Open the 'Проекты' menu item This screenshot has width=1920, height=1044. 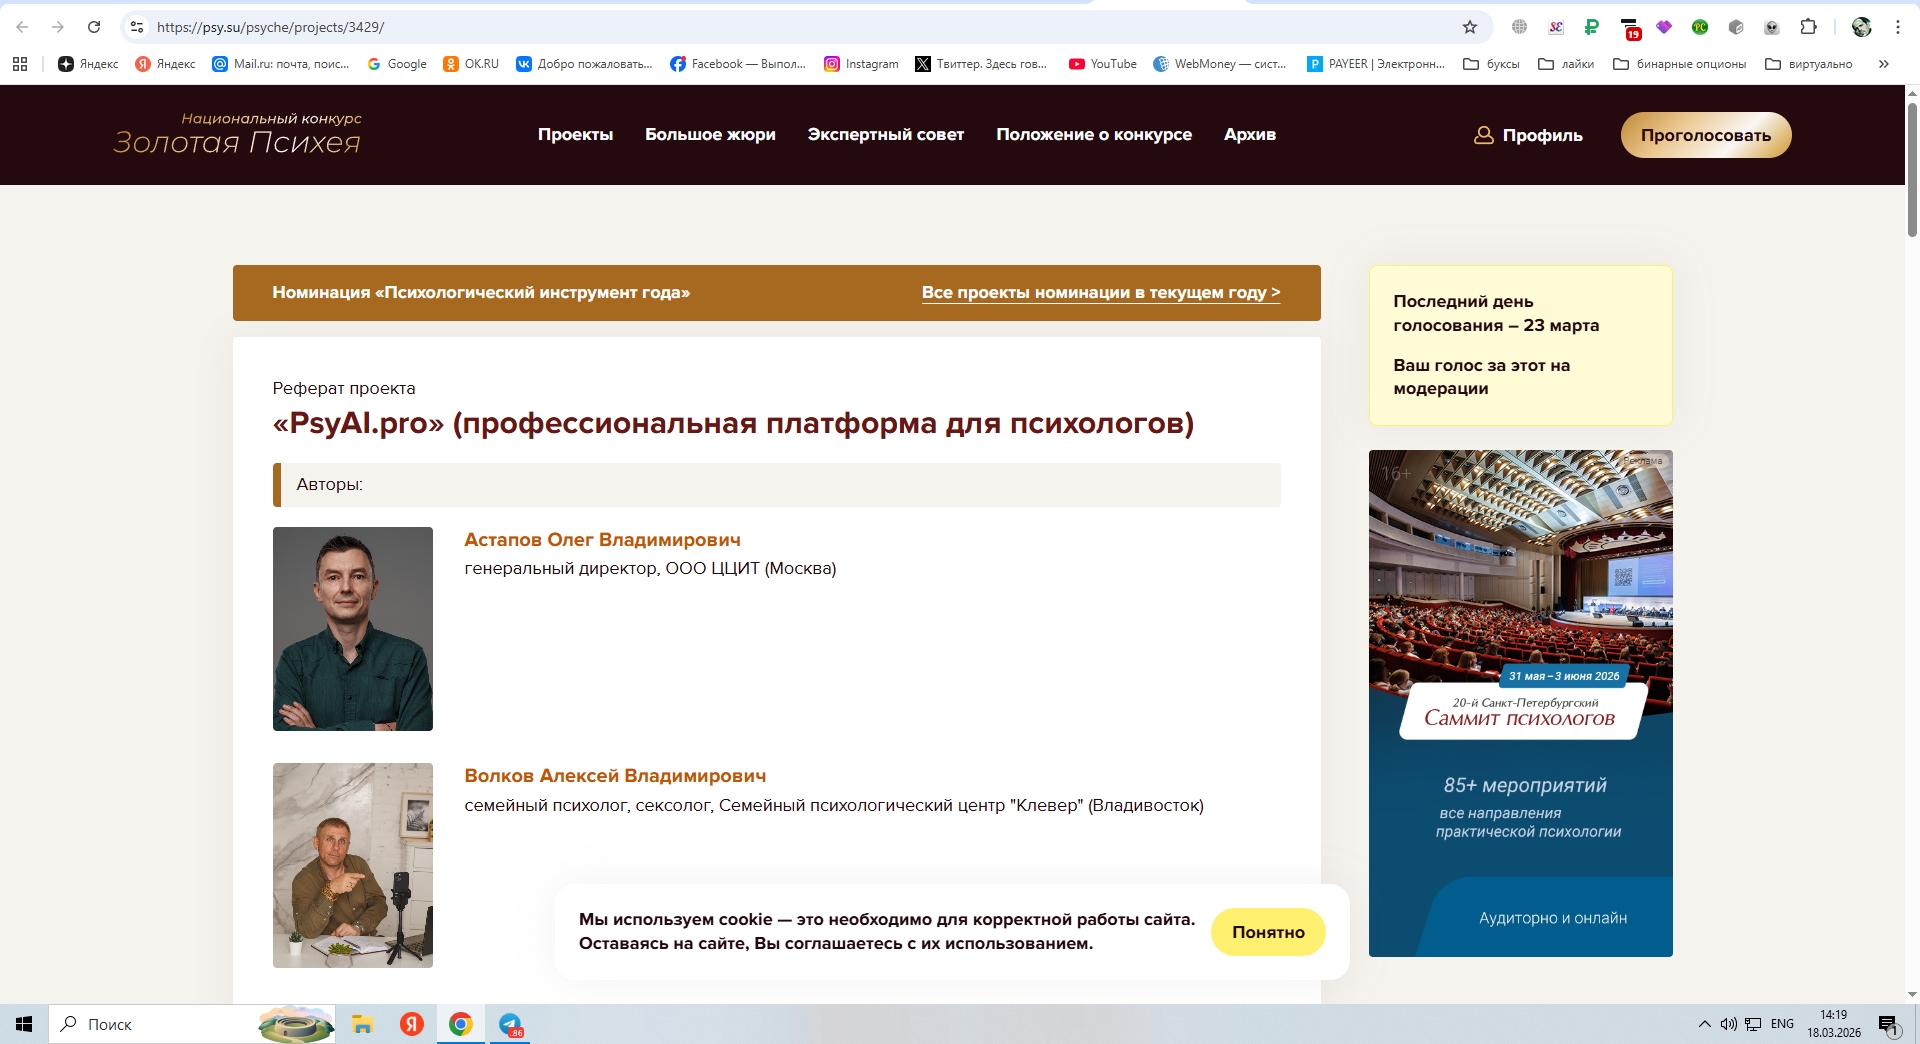tap(575, 135)
